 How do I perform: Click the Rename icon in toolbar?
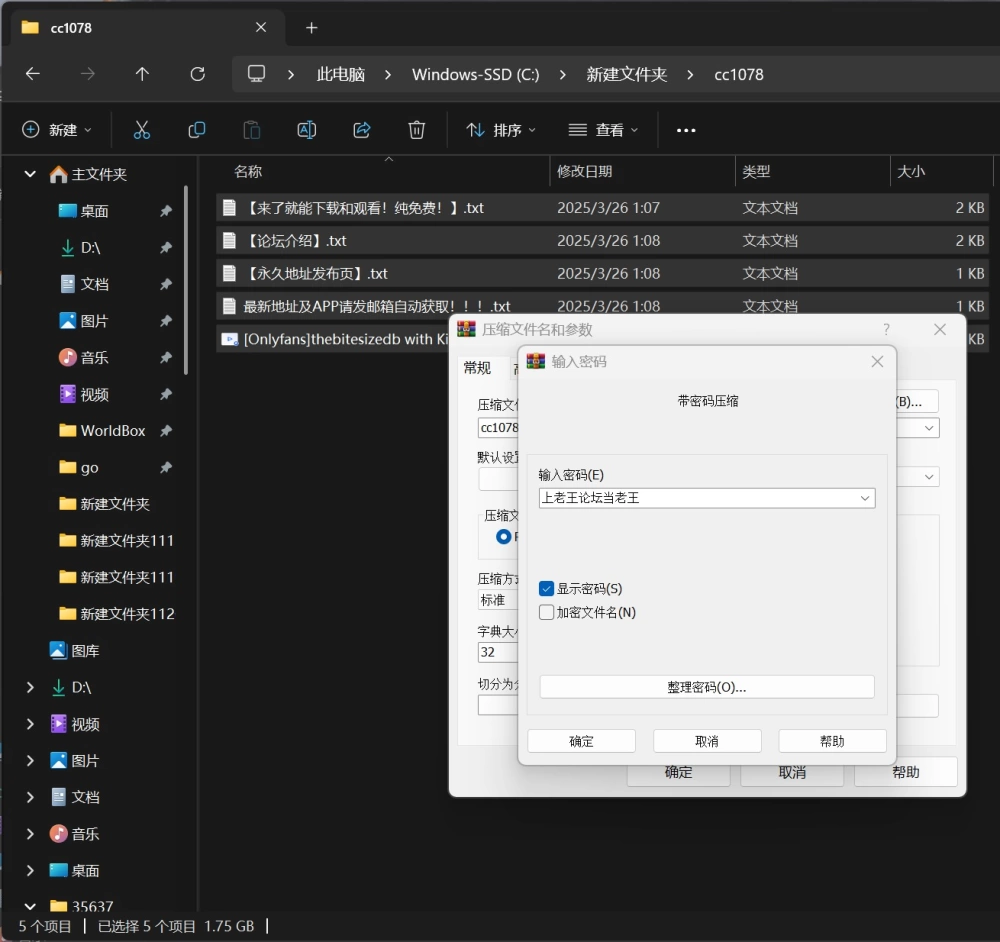pos(307,130)
